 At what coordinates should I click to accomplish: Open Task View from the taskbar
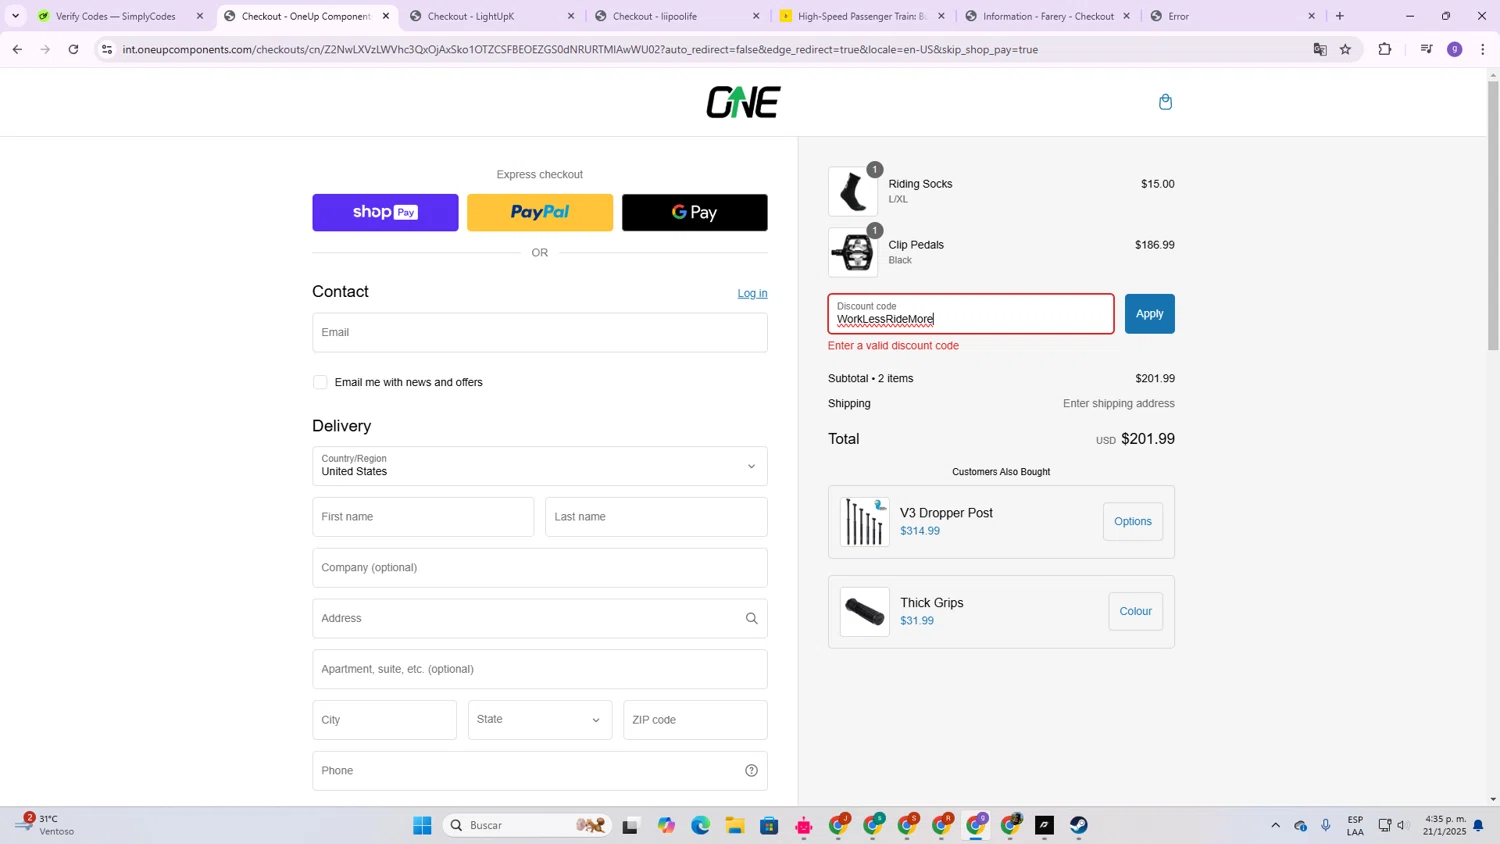click(x=630, y=826)
